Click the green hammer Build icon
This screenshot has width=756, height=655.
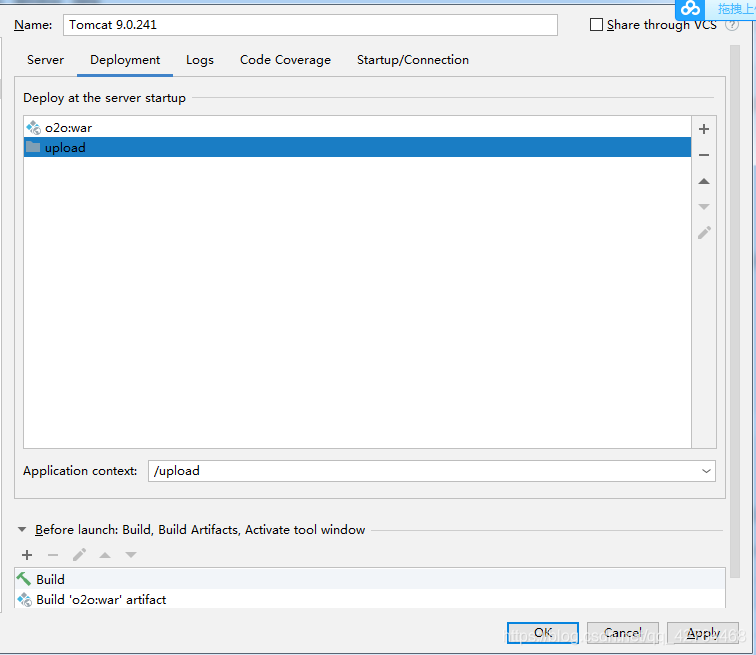coord(24,579)
